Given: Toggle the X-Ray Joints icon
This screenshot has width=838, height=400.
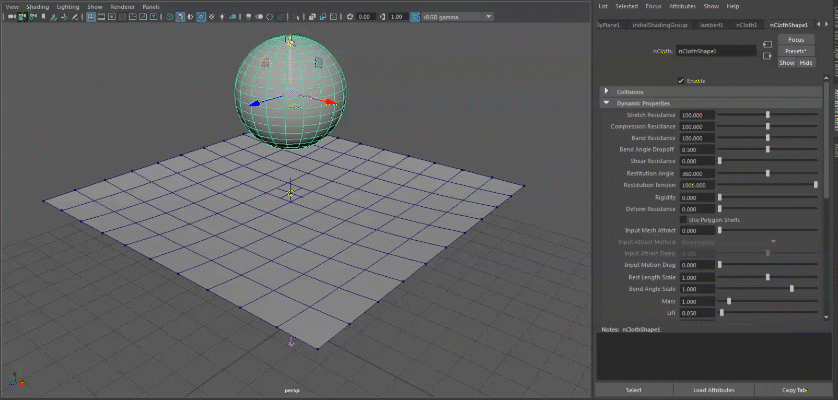Looking at the screenshot, I should pyautogui.click(x=333, y=17).
